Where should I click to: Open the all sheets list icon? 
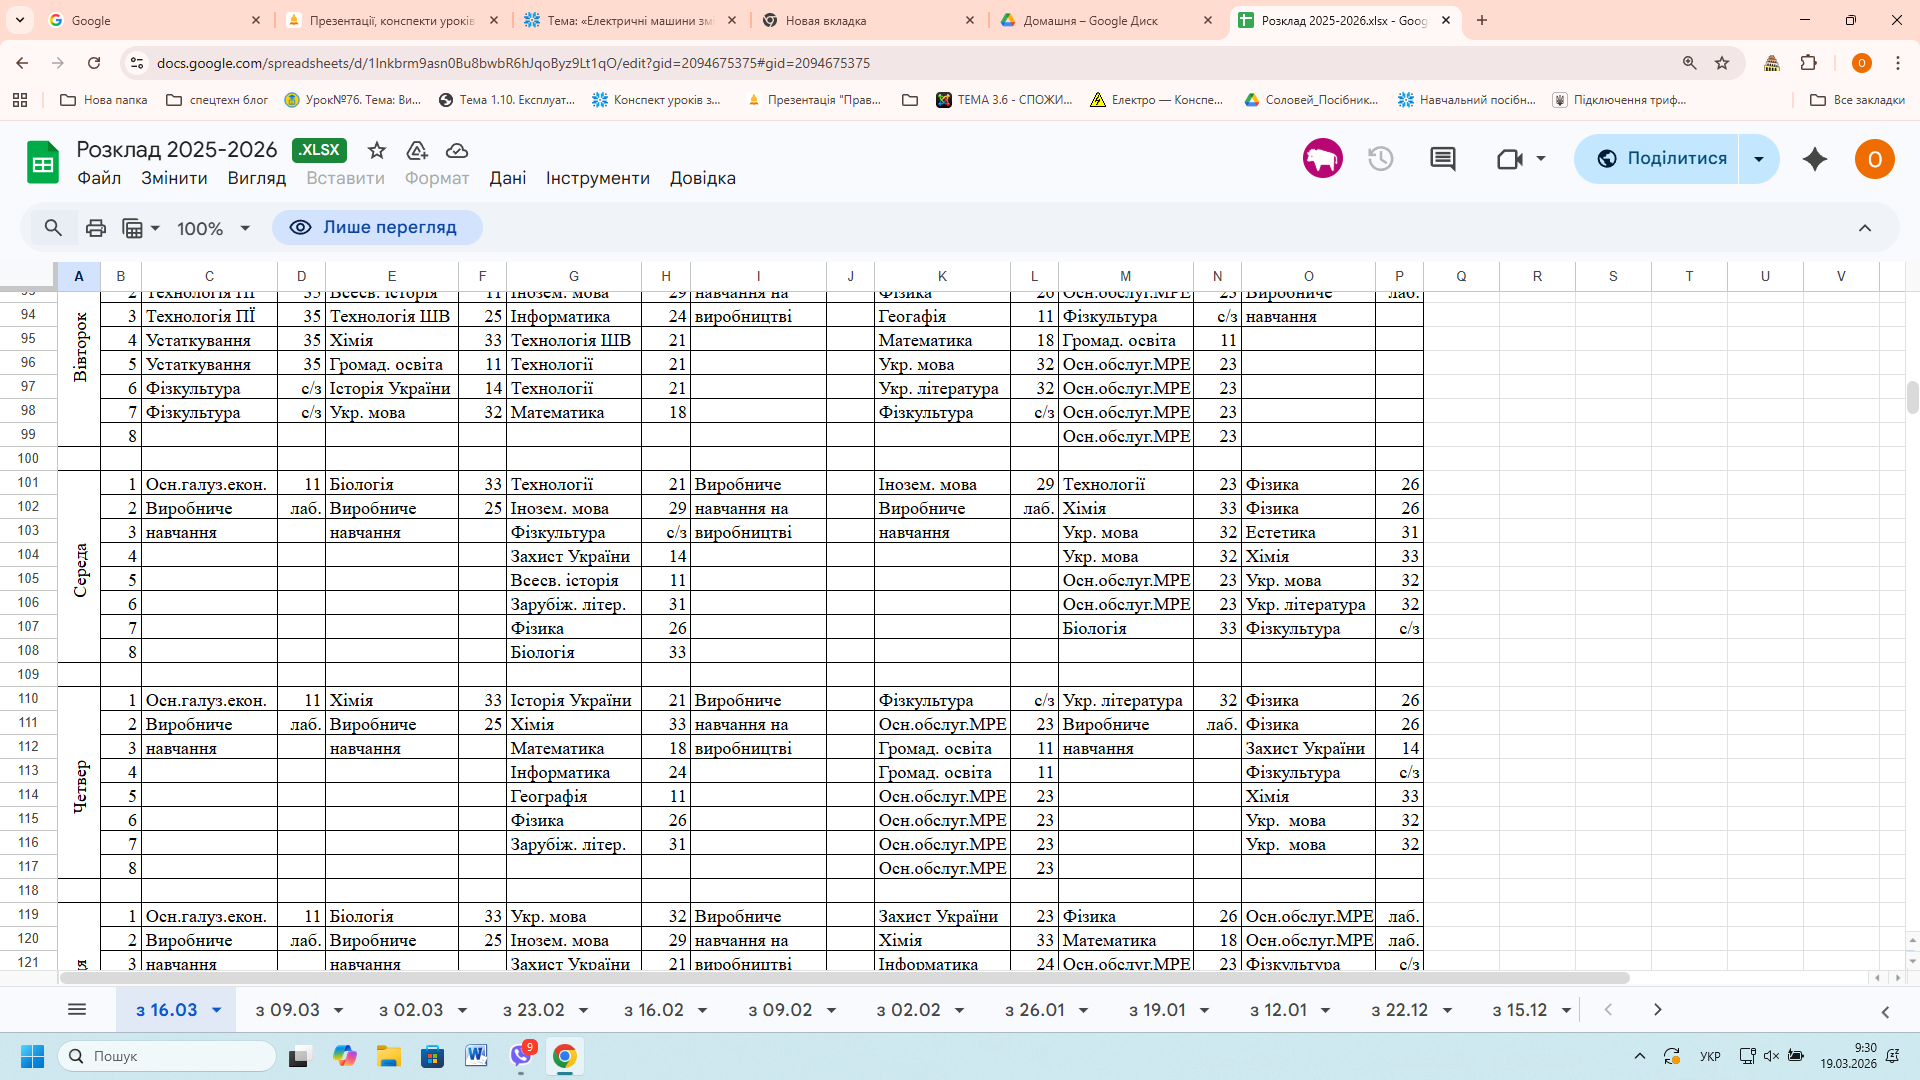(77, 1010)
